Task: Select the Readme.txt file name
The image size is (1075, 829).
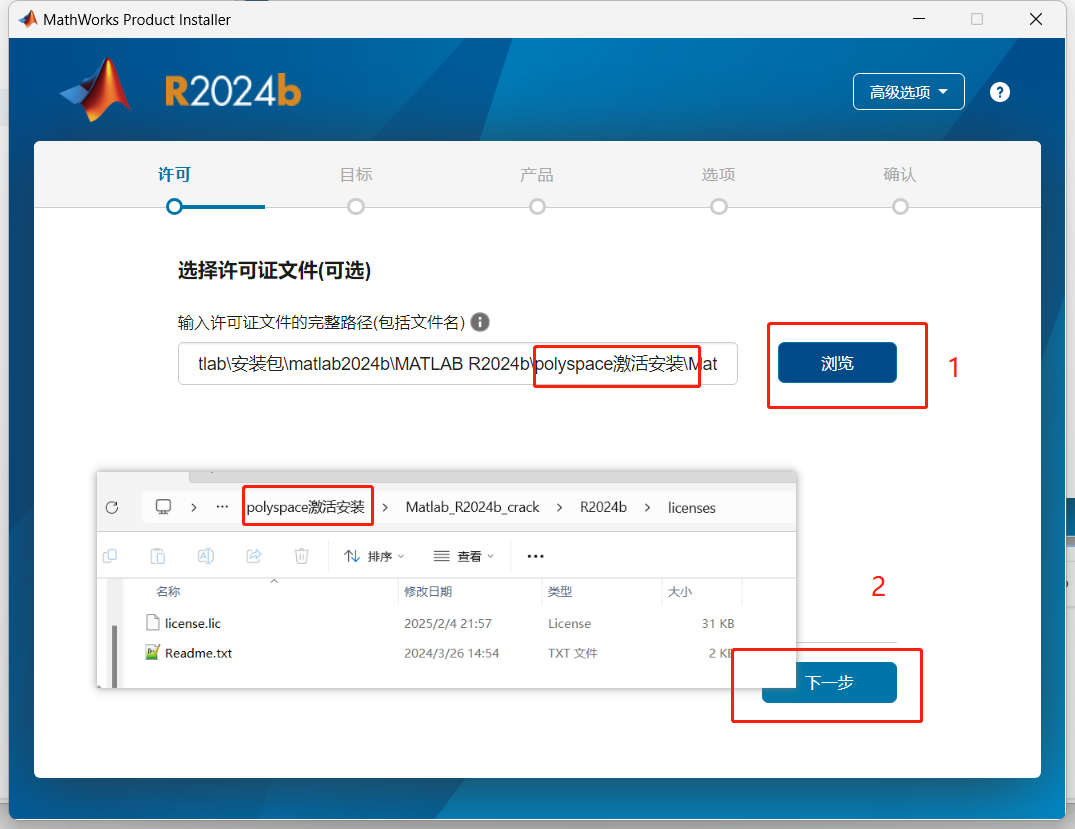Action: coord(198,653)
